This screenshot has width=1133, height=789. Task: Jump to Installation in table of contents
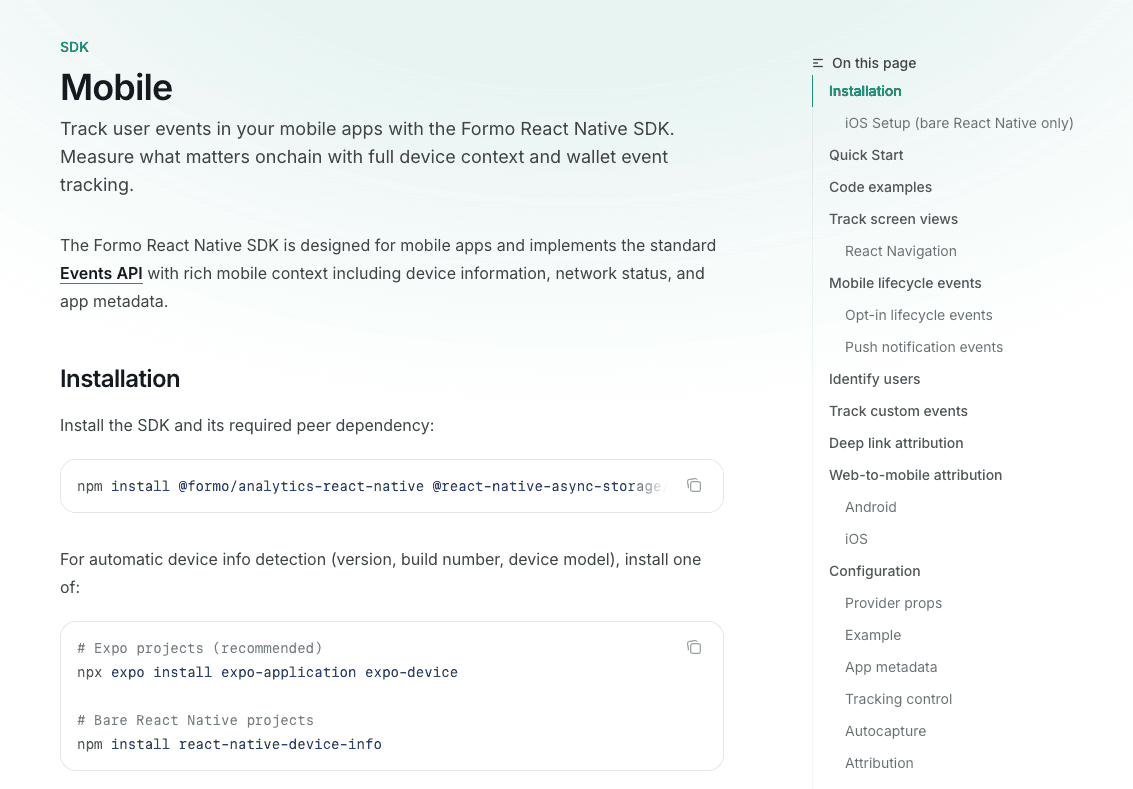tap(865, 91)
